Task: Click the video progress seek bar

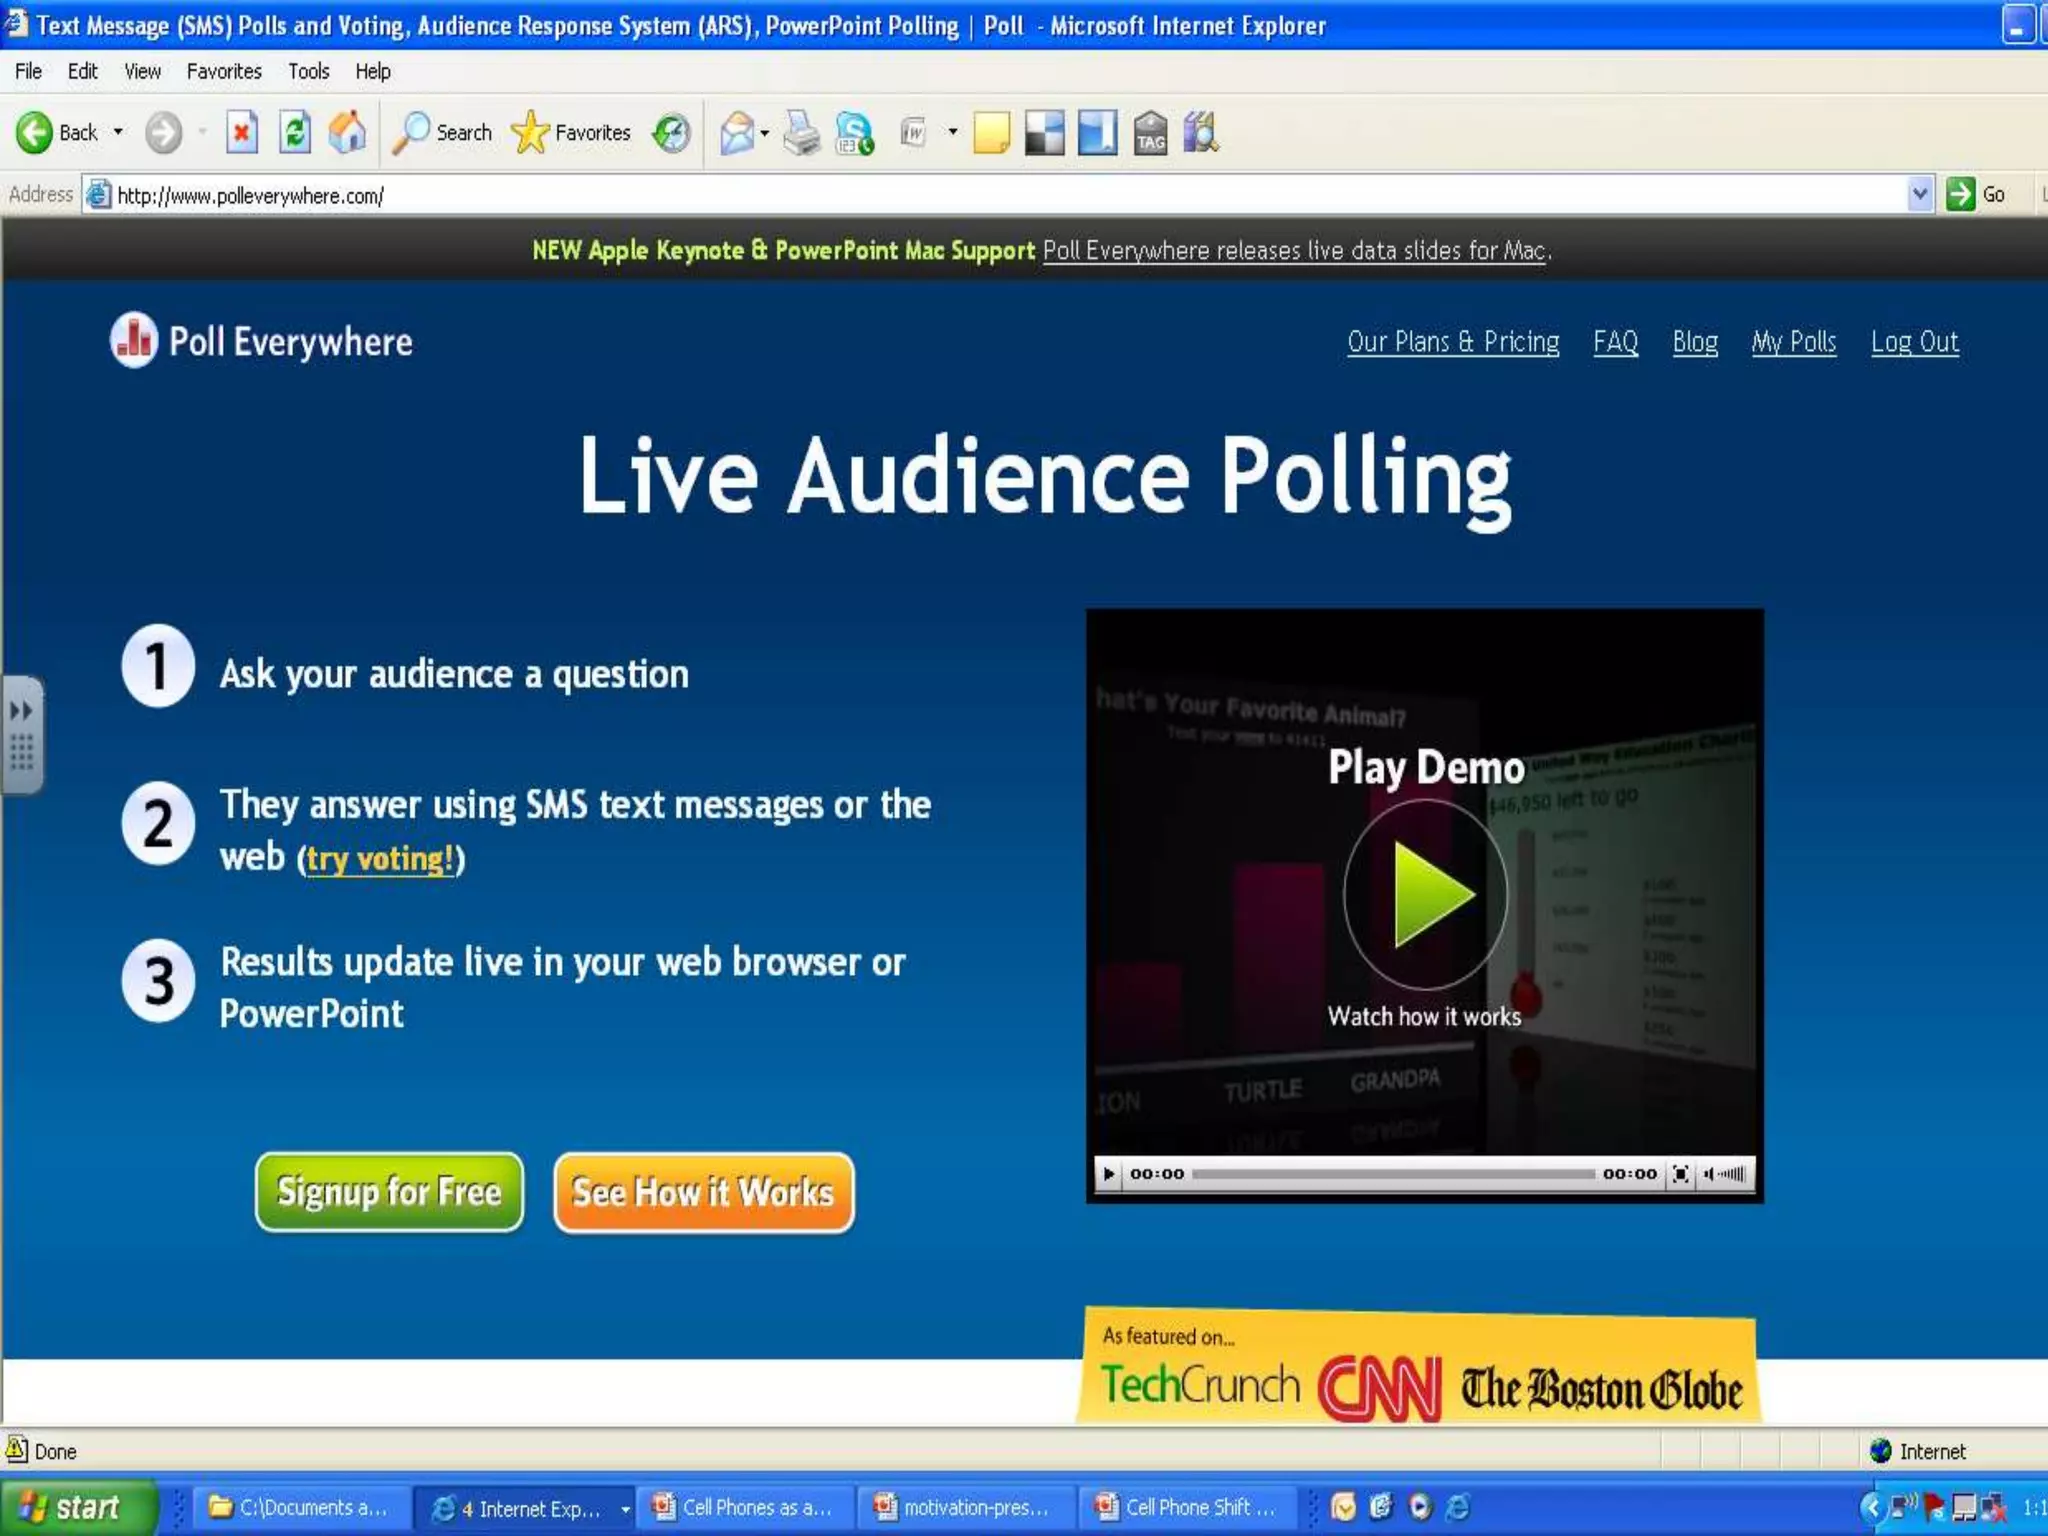Action: [1392, 1174]
